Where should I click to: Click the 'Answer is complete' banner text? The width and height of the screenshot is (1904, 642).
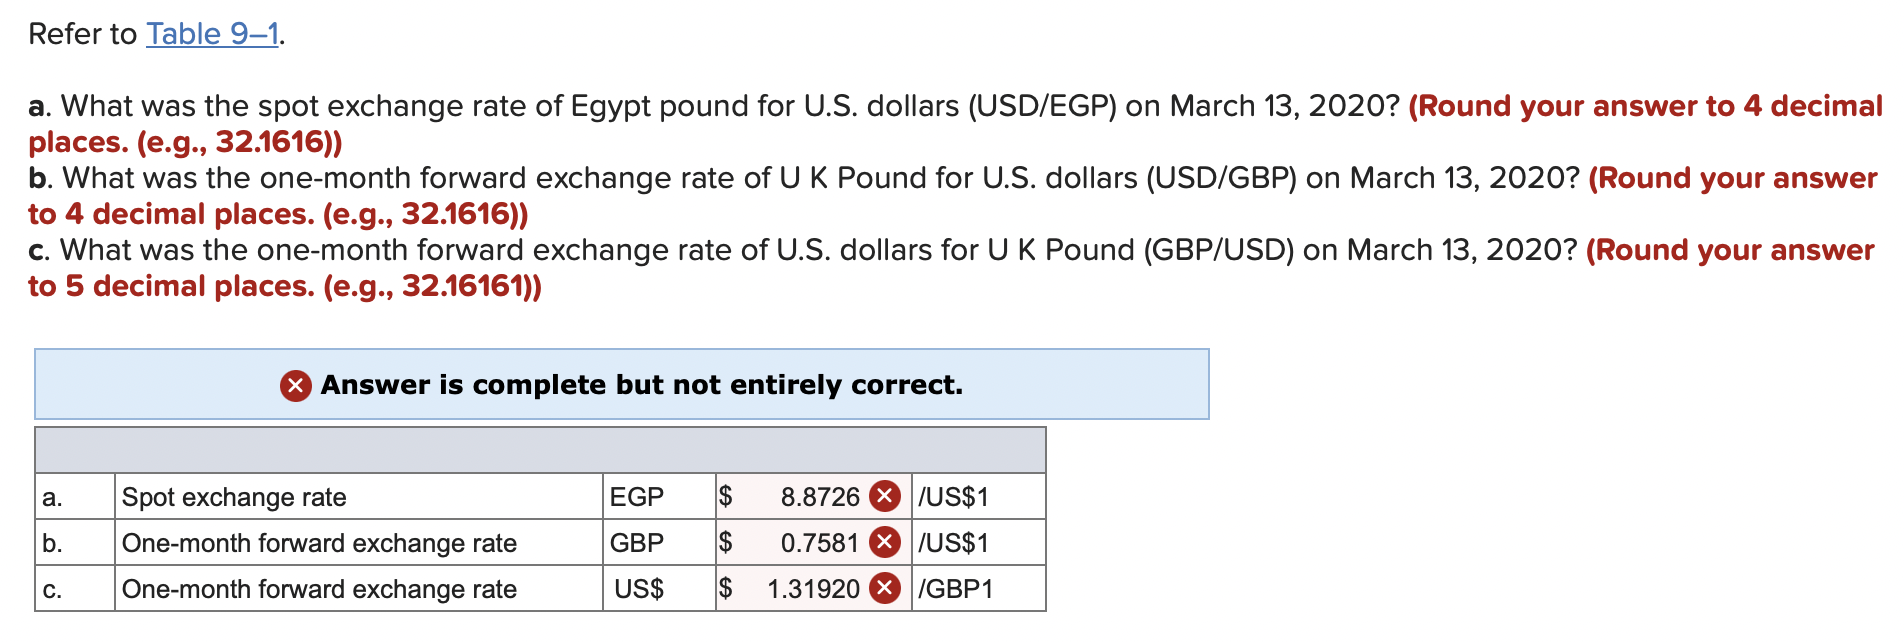click(641, 385)
